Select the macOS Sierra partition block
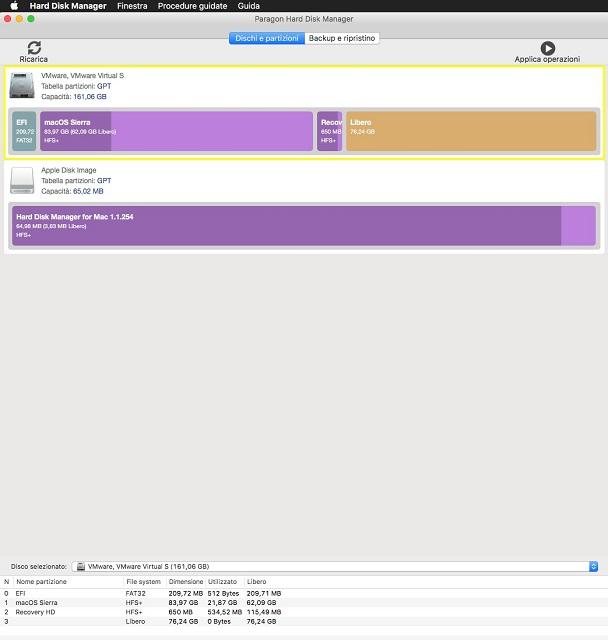Viewport: 608px width, 640px height. (x=176, y=131)
